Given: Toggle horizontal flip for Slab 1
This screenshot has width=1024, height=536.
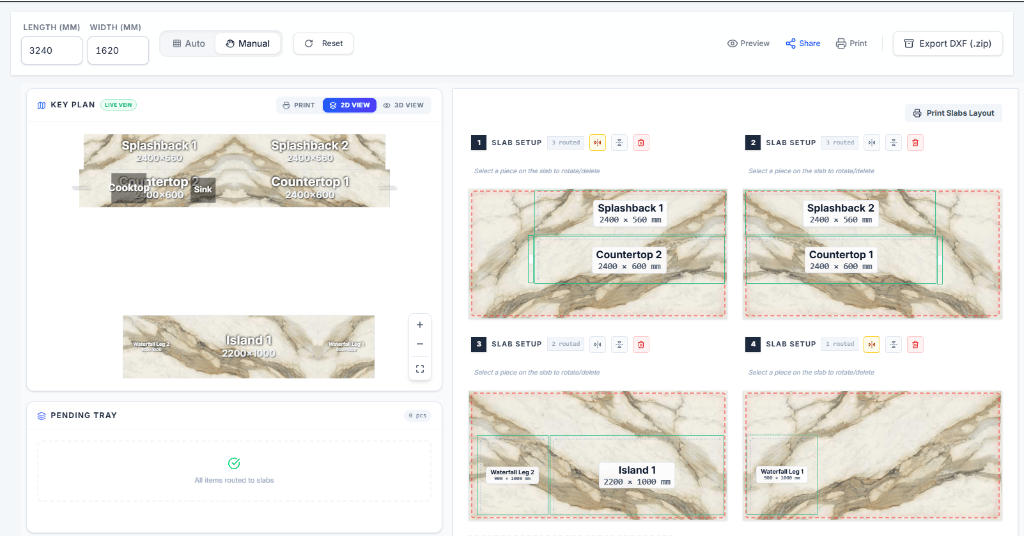Looking at the screenshot, I should pos(597,142).
